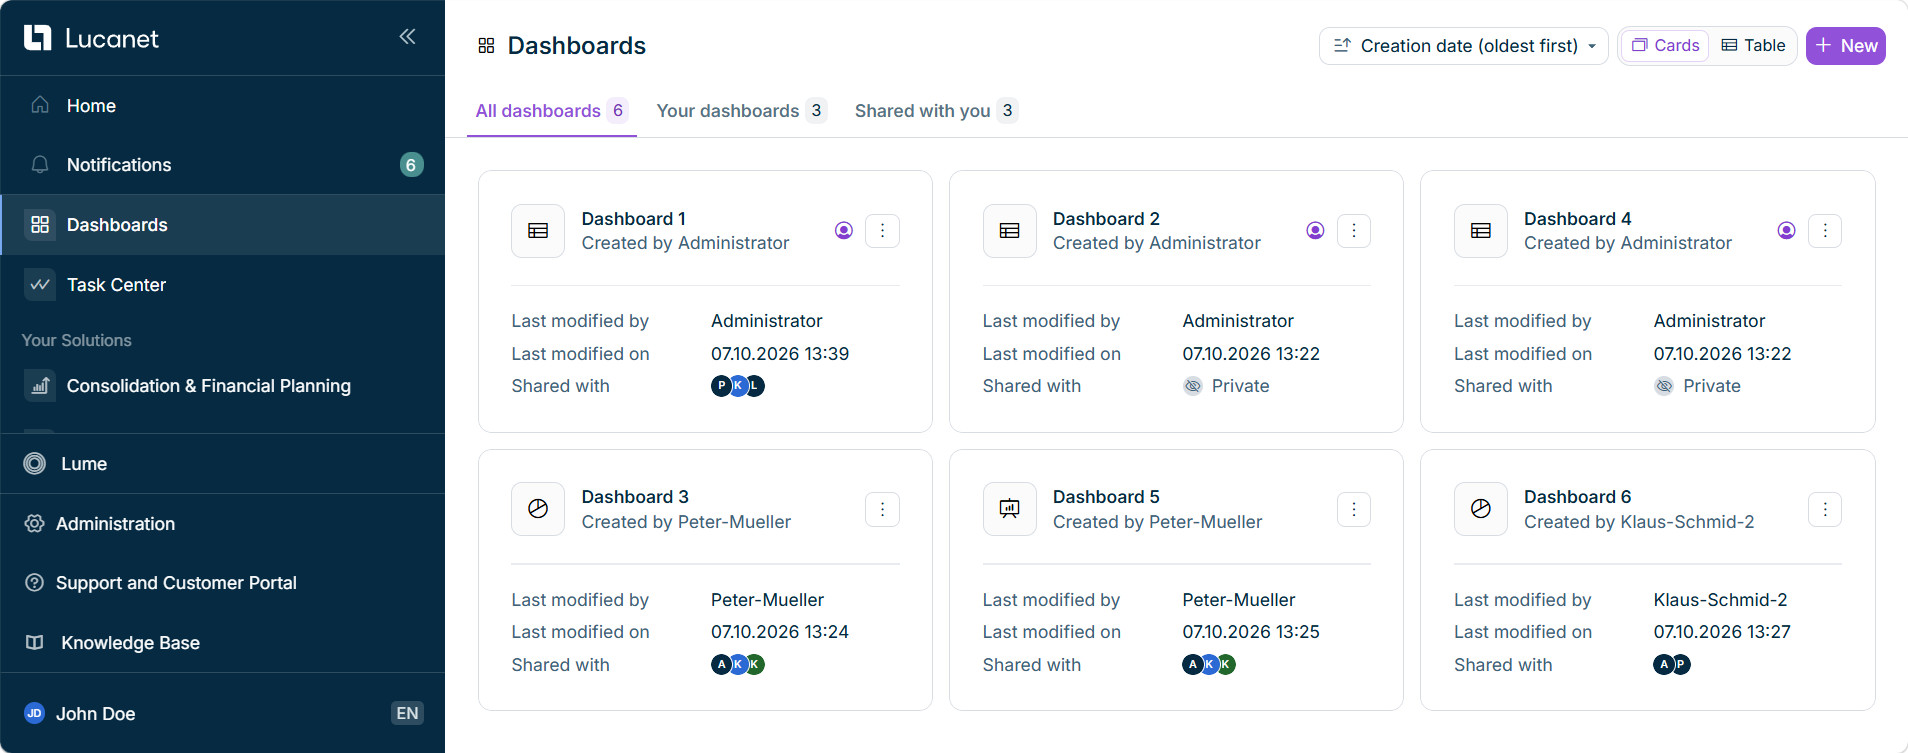Open Support and Customer Portal
The width and height of the screenshot is (1908, 753).
point(222,583)
